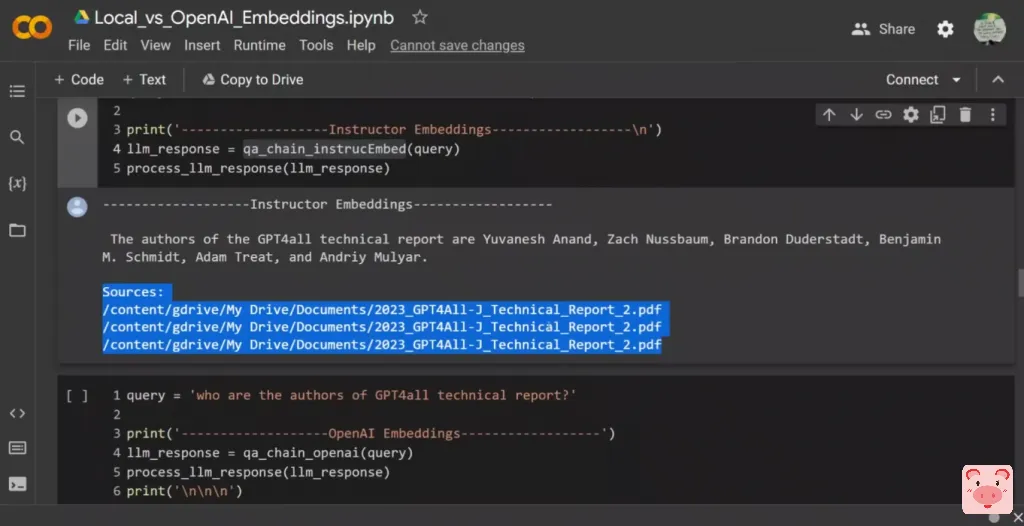This screenshot has height=526, width=1024.
Task: Expand the Connect options dropdown arrow
Action: 957,80
